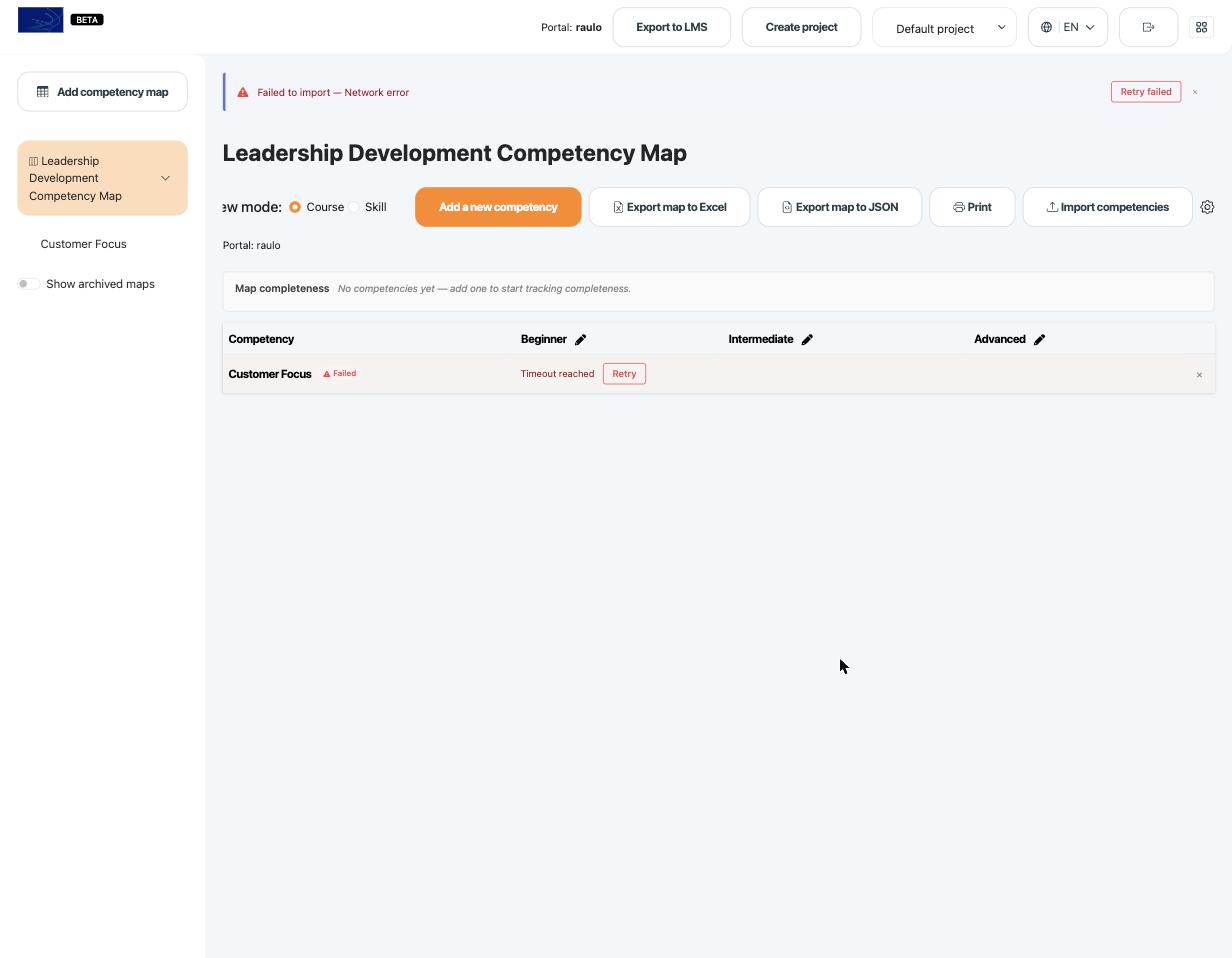The width and height of the screenshot is (1232, 958).
Task: Click Retry failed in the error banner
Action: point(1146,92)
